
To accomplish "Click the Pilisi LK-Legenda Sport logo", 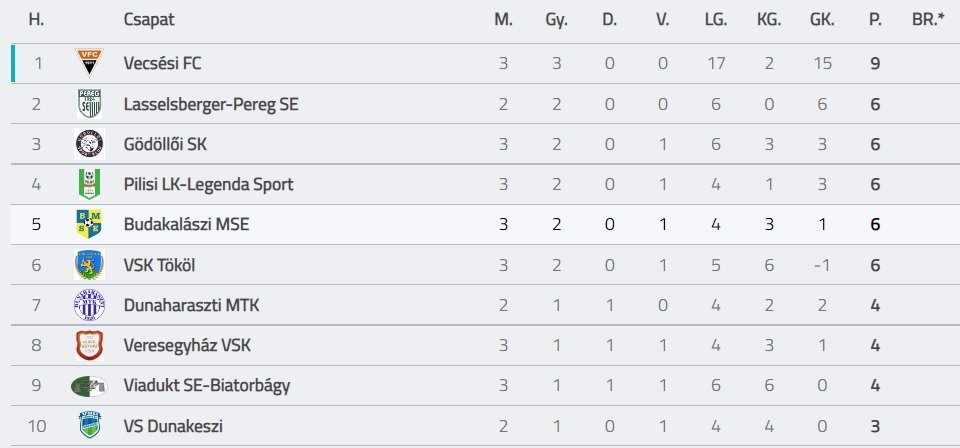I will 89,184.
